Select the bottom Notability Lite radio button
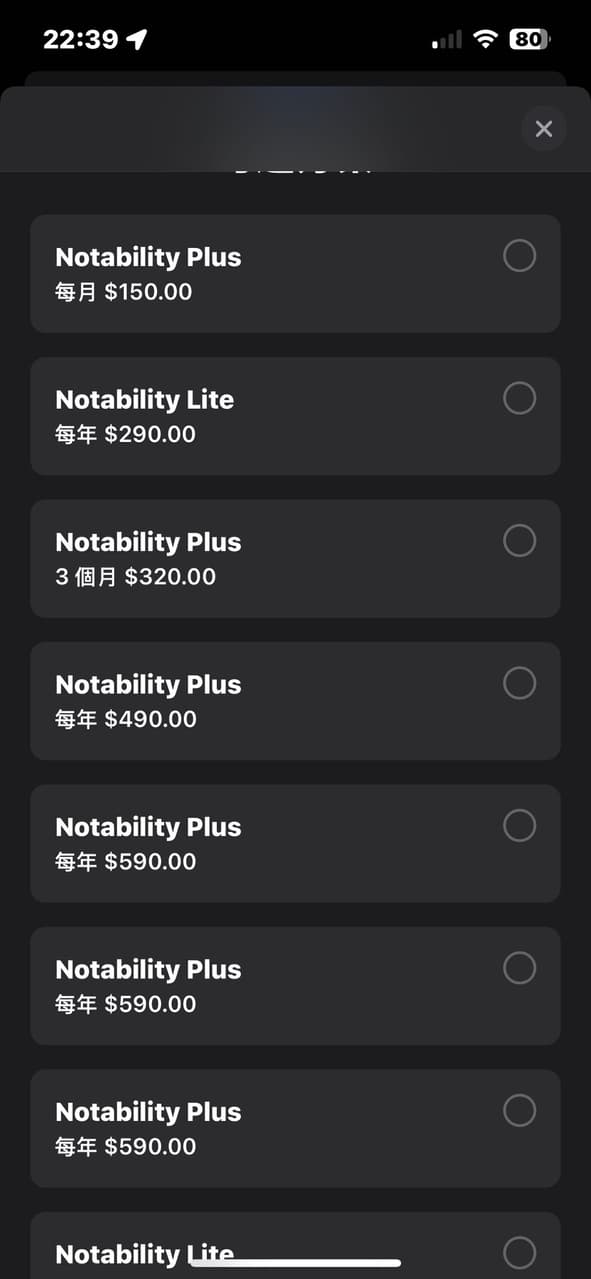The image size is (591, 1279). [519, 1252]
